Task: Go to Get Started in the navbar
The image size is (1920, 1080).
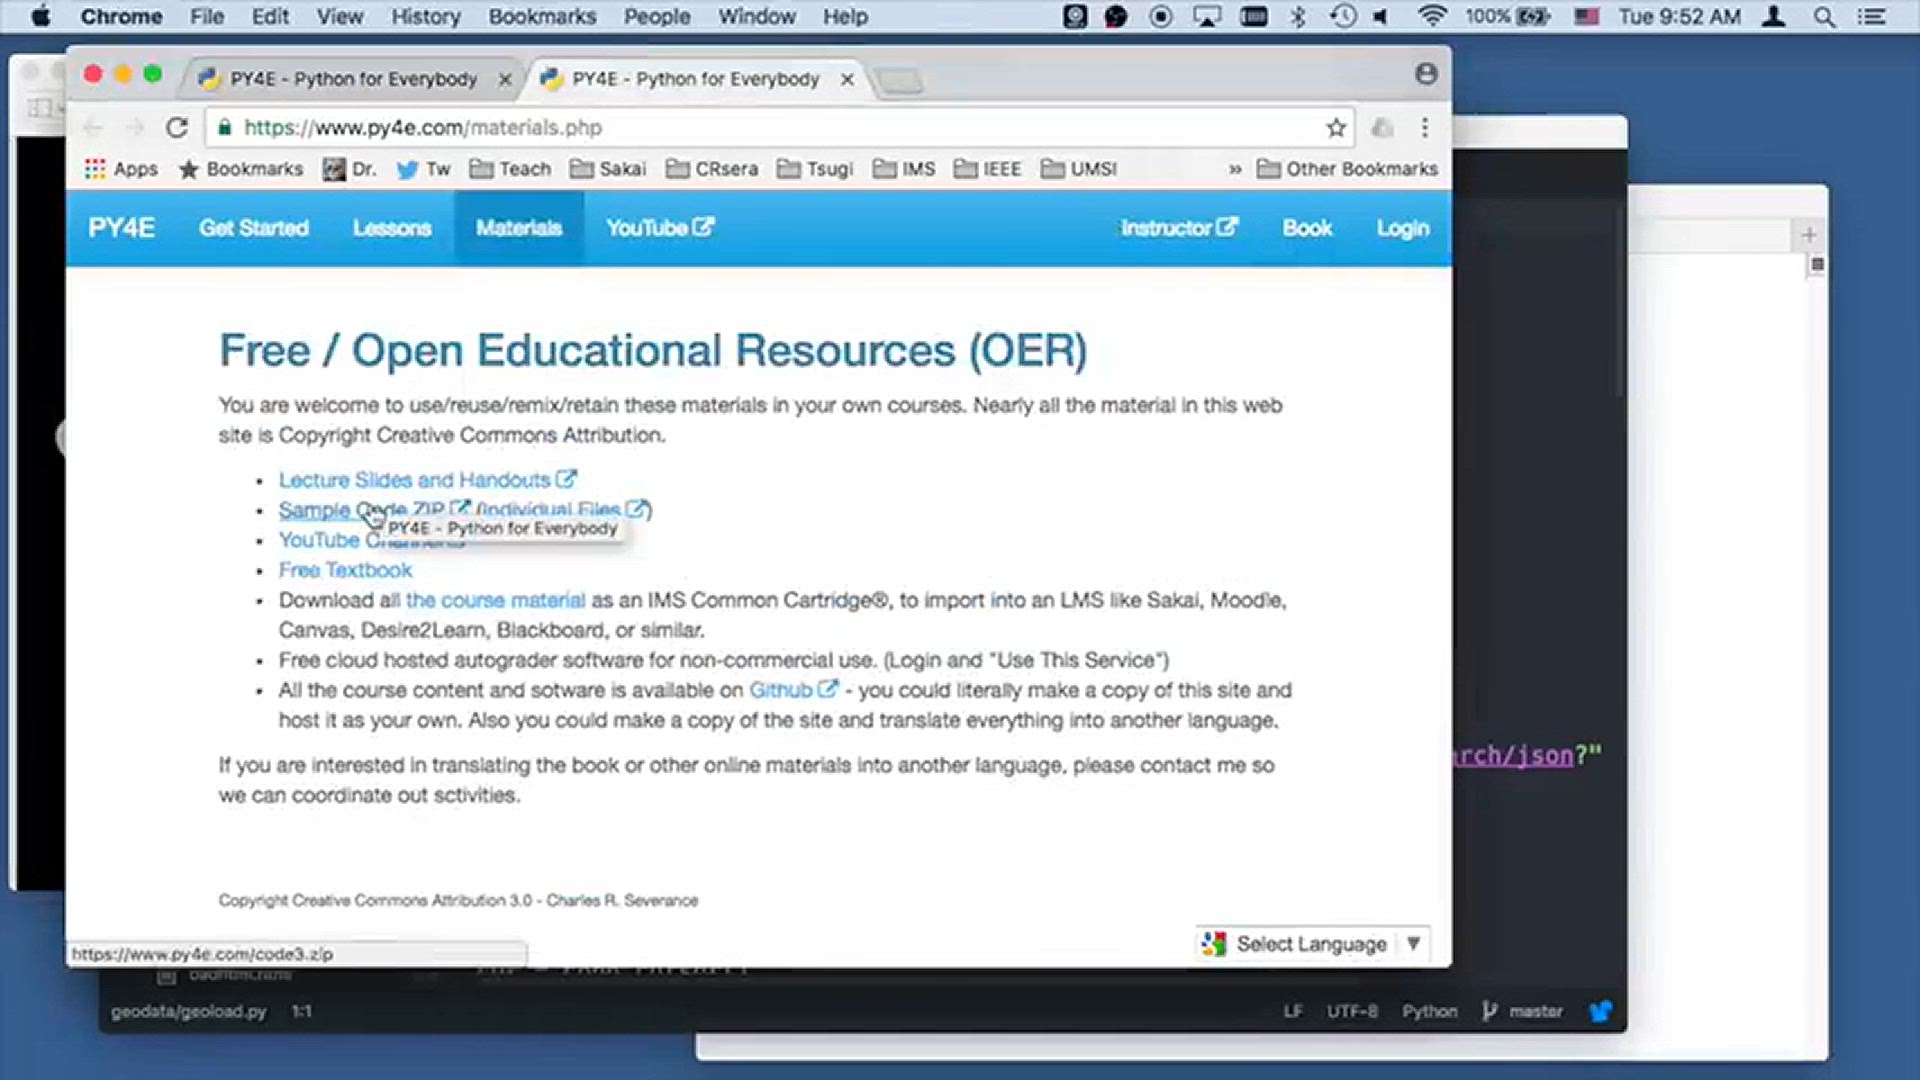Action: click(x=253, y=228)
